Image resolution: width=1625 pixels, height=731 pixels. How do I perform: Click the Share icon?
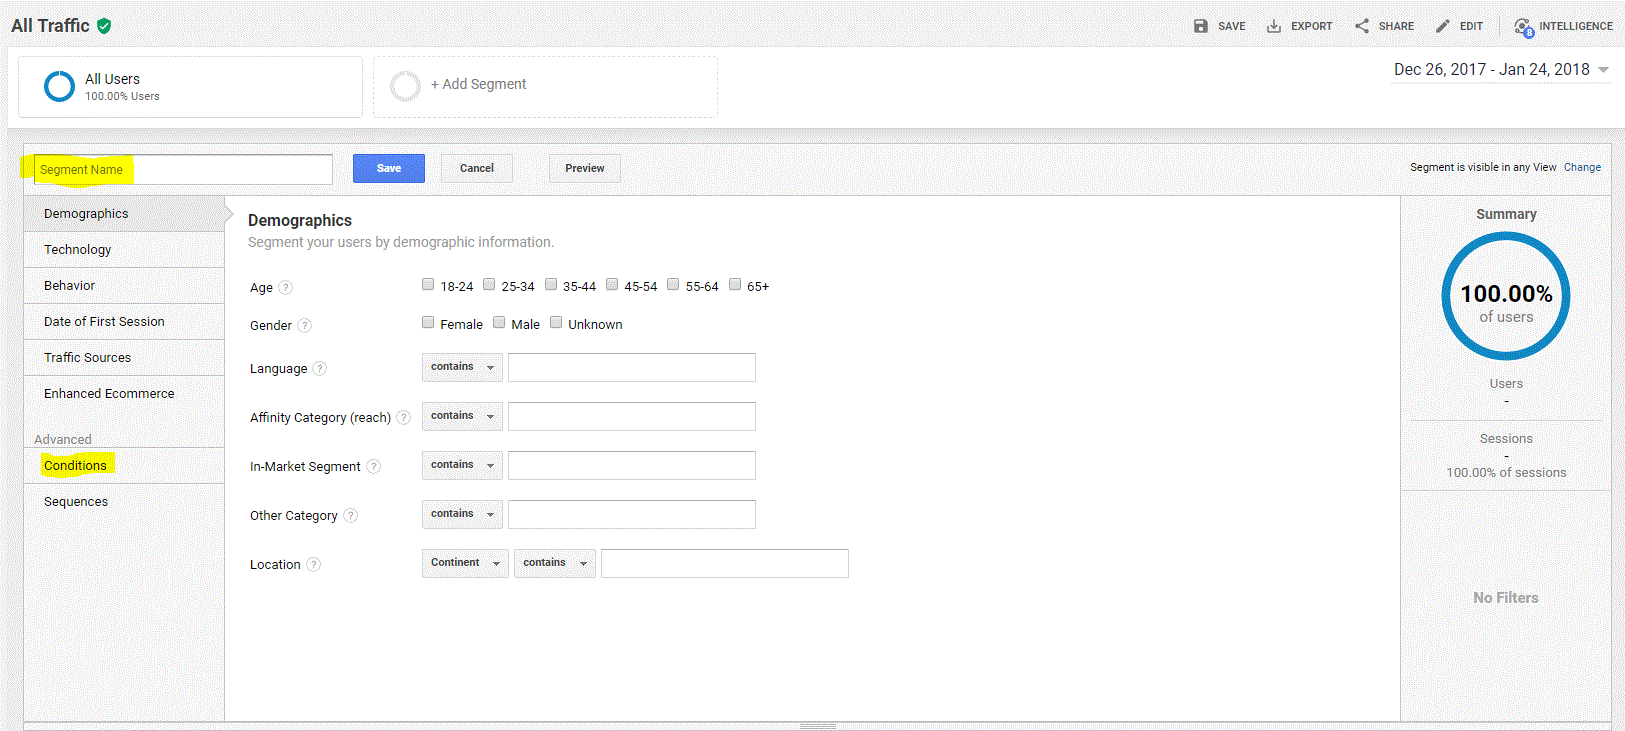tap(1361, 26)
